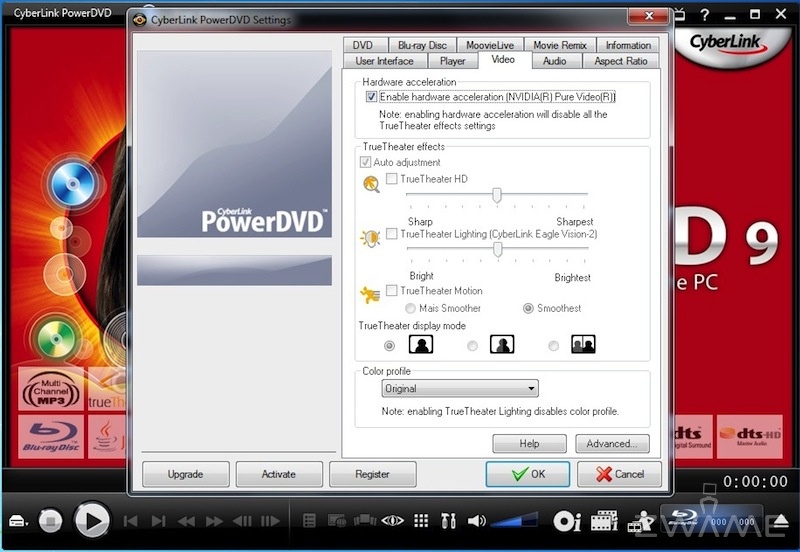This screenshot has height=552, width=800.
Task: Open the disc info icon
Action: point(567,521)
